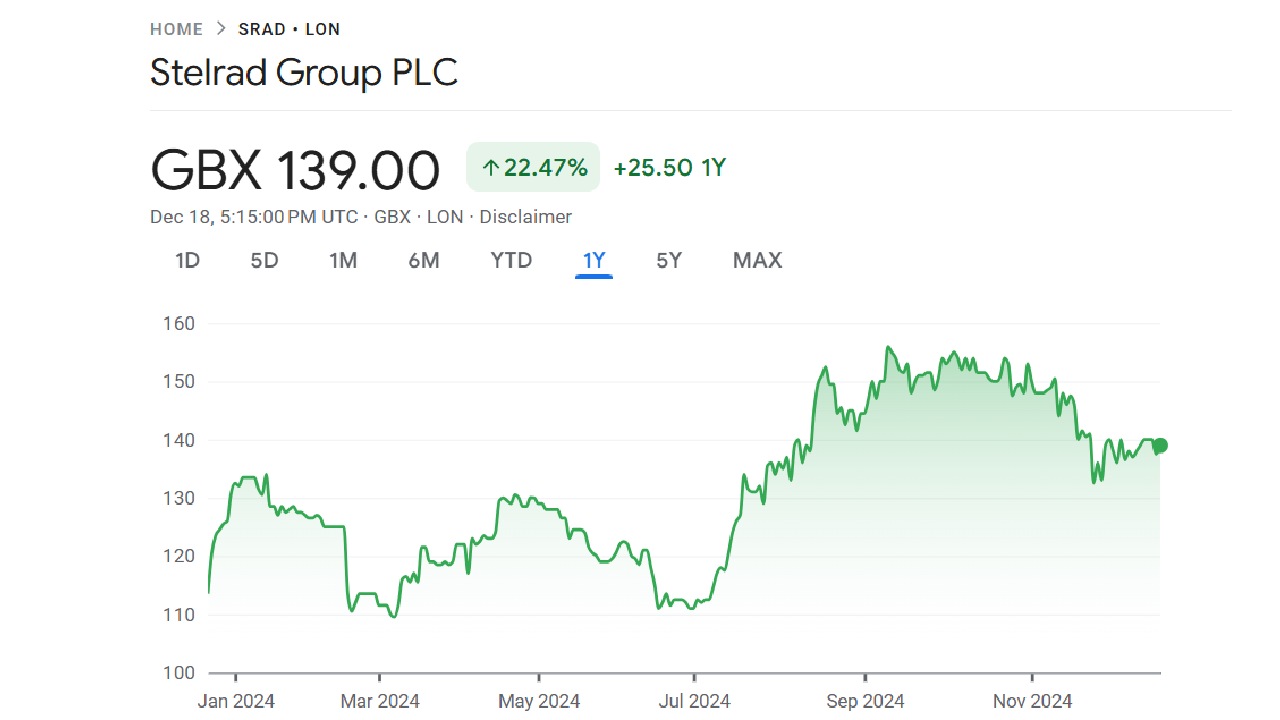The image size is (1280, 720).
Task: Click the green 22.47% change badge
Action: 533,167
